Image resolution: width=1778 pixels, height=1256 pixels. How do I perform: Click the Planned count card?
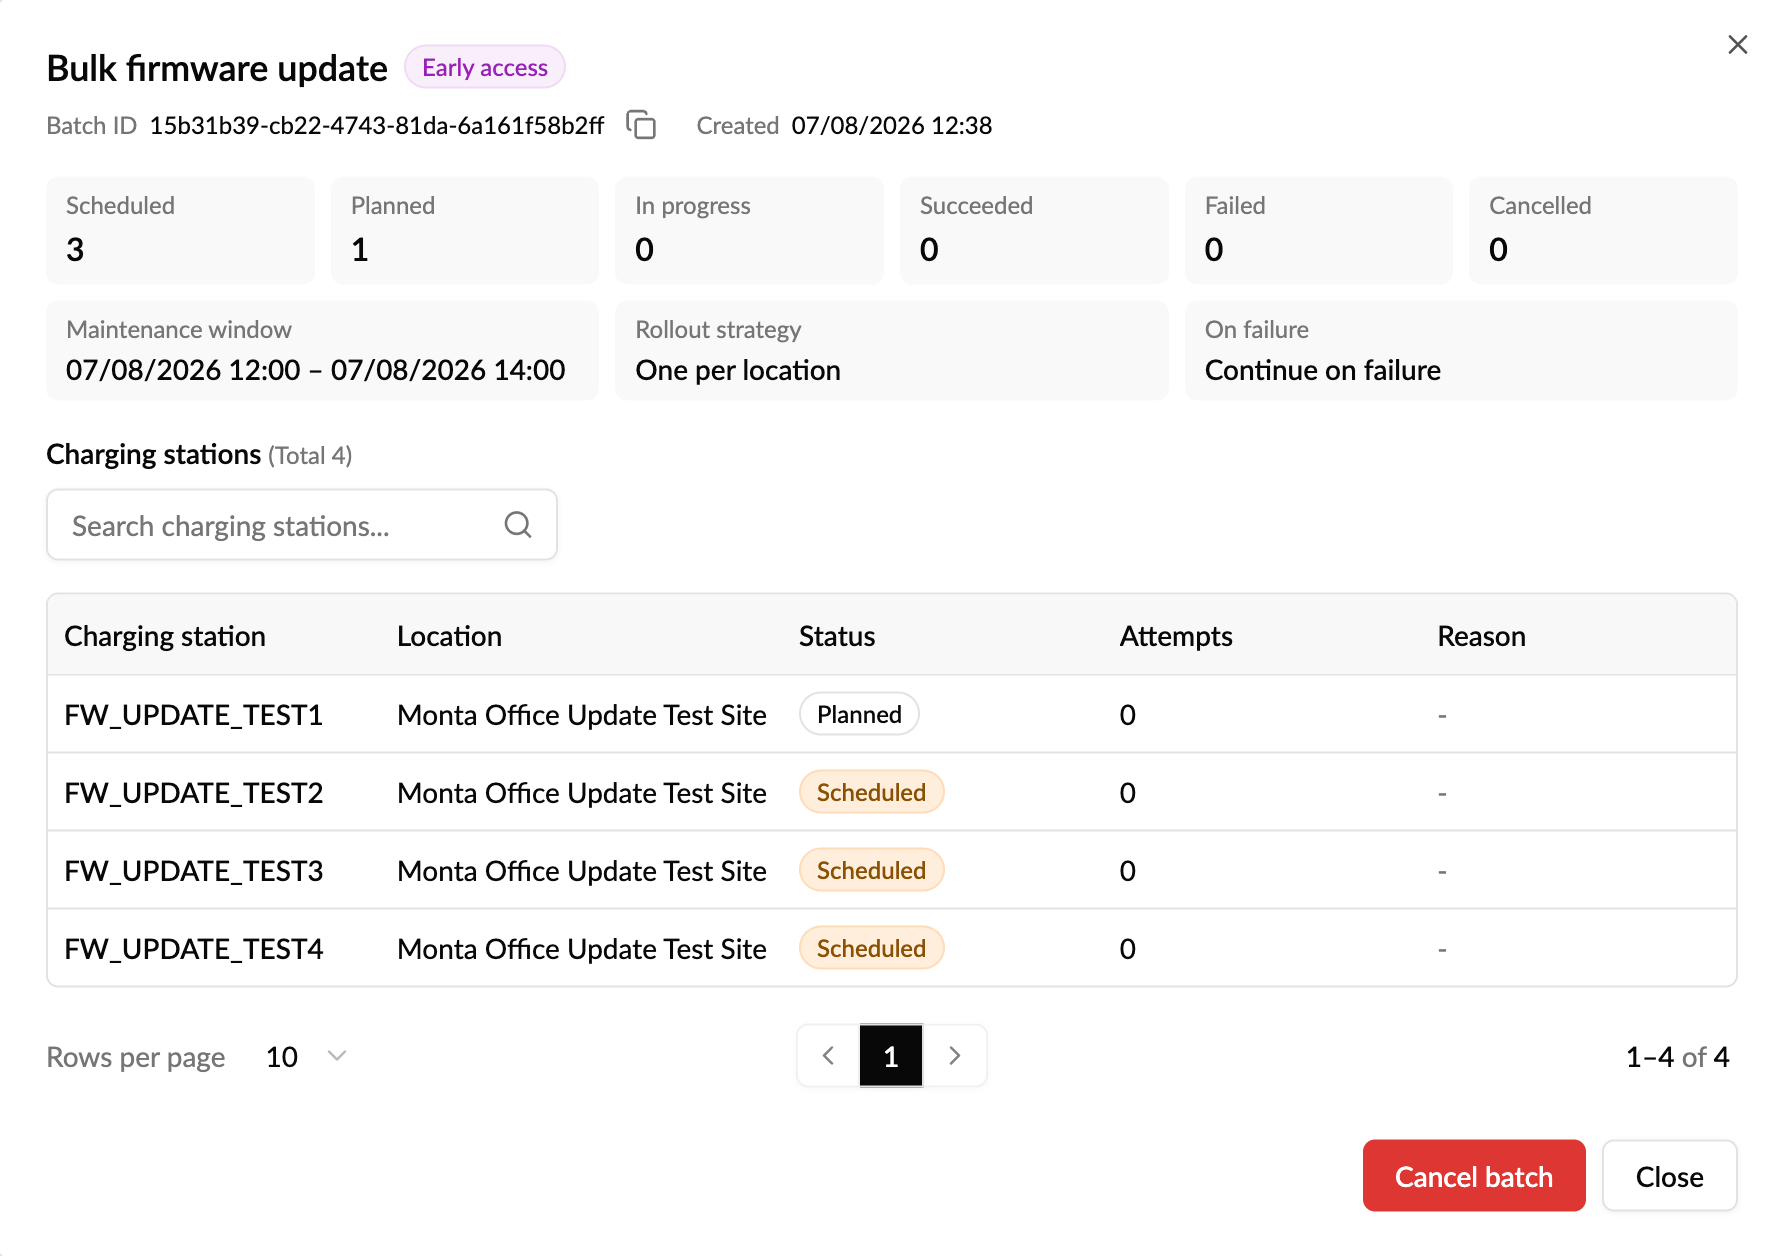[x=465, y=231]
